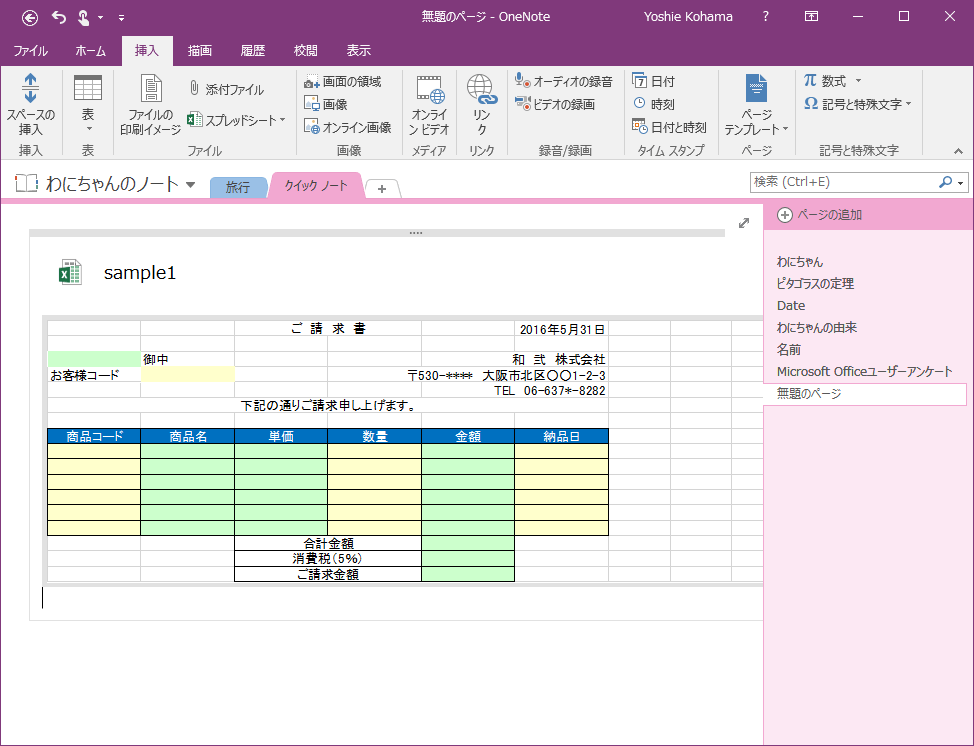
Task: Open the ファイル tab
Action: (x=30, y=51)
